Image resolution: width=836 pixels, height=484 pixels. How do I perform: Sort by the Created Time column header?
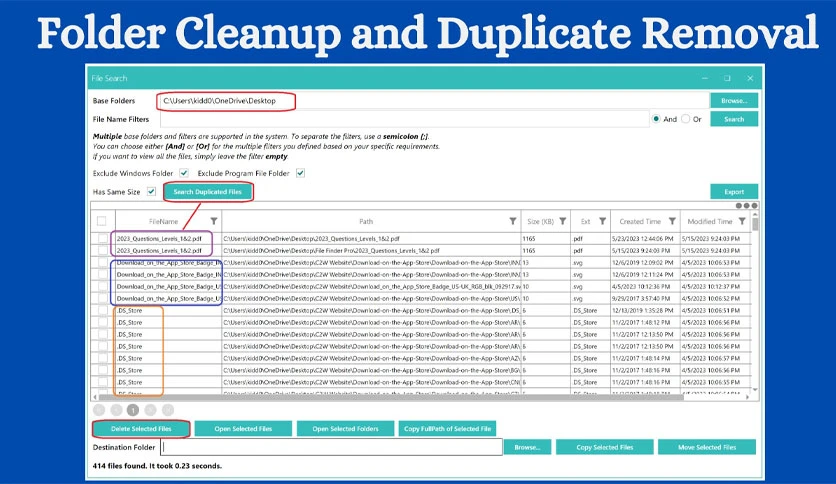[640, 221]
